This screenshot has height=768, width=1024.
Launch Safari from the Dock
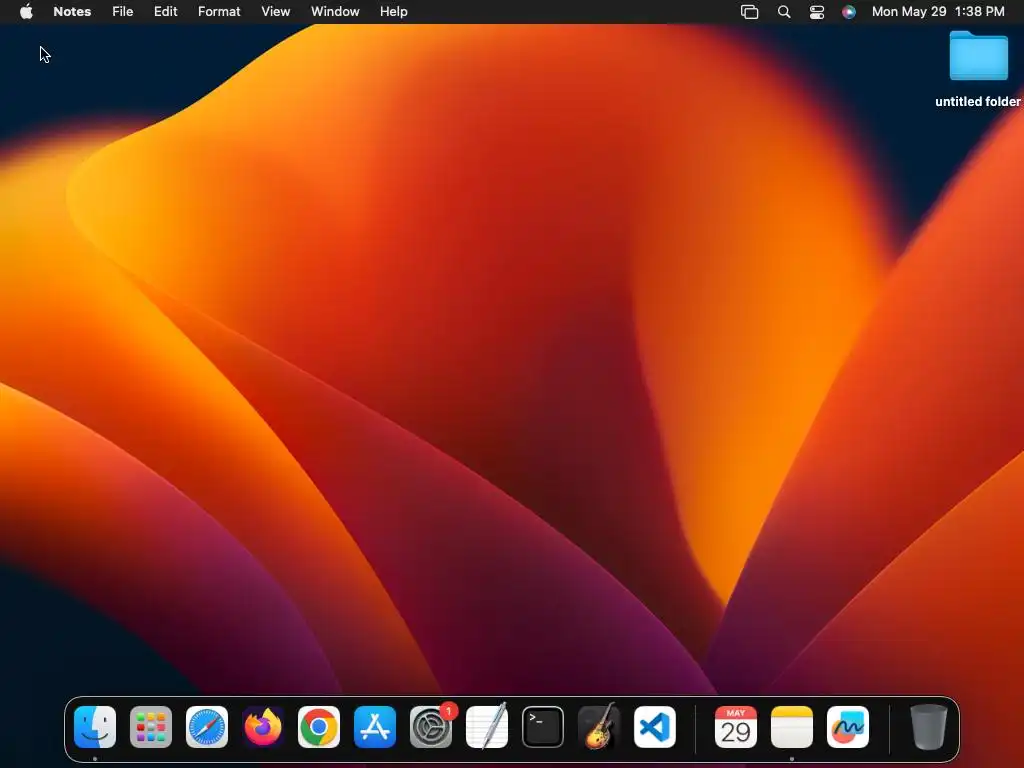(x=207, y=727)
